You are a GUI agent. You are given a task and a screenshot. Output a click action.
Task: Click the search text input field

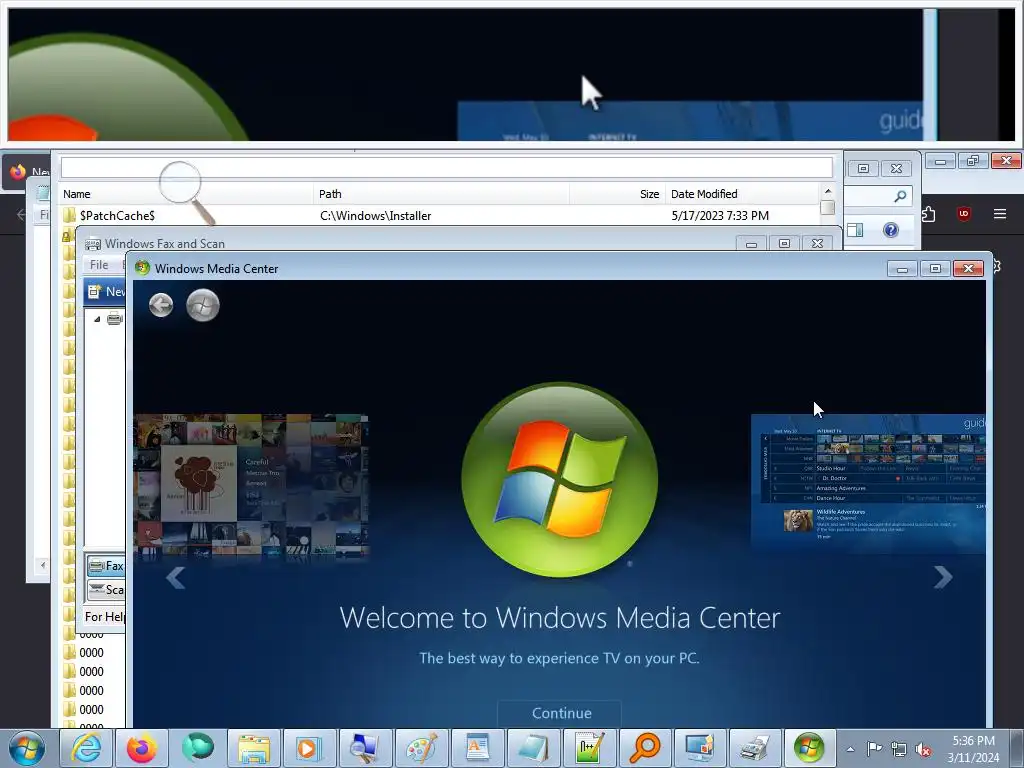(x=447, y=168)
